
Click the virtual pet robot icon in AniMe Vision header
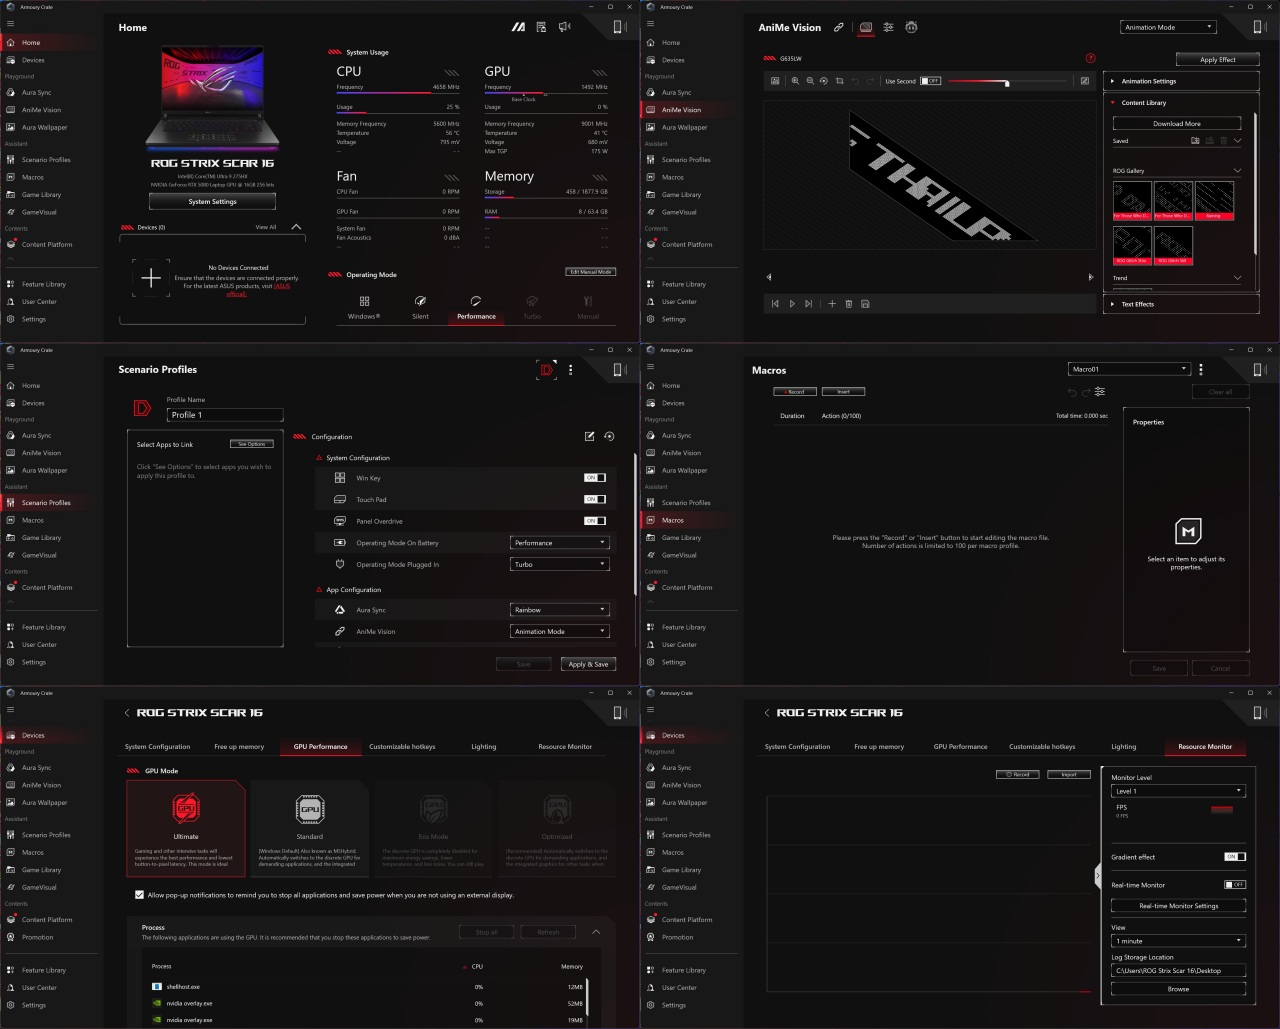911,27
